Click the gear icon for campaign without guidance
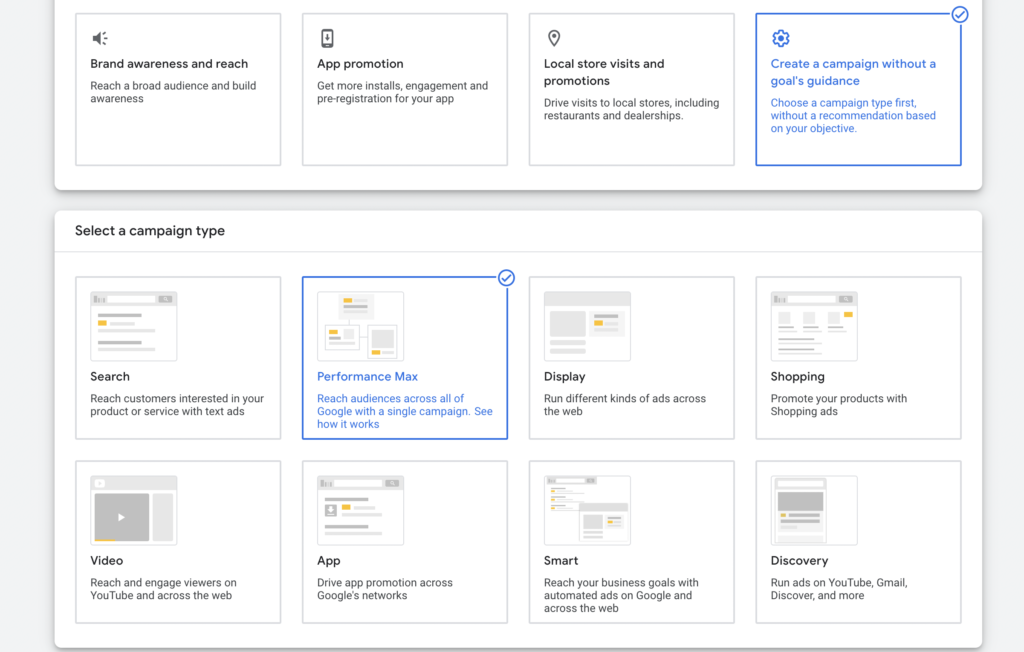This screenshot has width=1024, height=652. pos(780,39)
